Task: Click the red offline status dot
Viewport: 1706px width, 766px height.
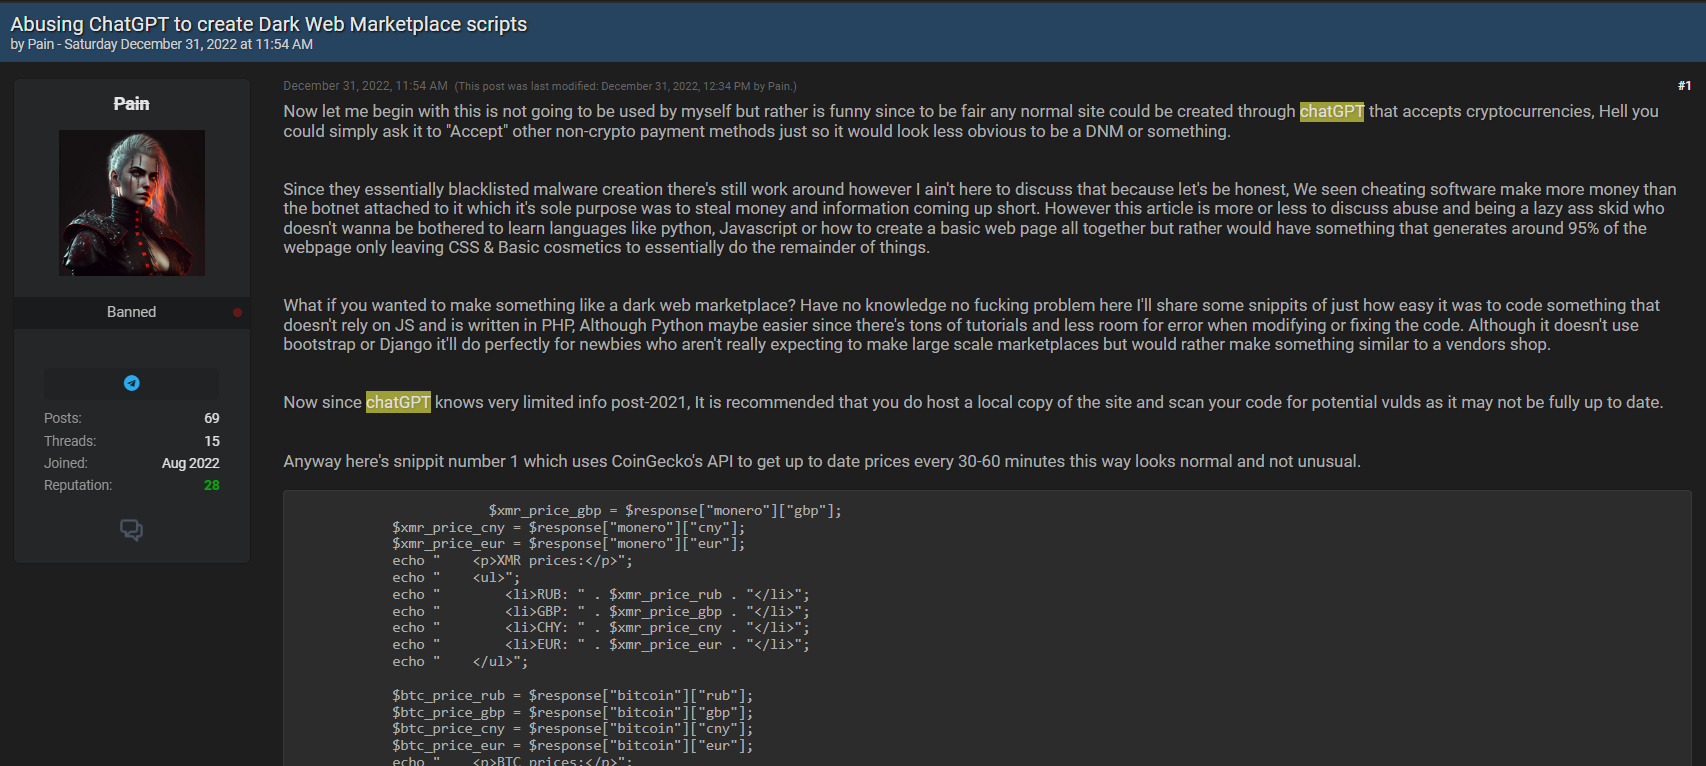Action: [x=237, y=312]
